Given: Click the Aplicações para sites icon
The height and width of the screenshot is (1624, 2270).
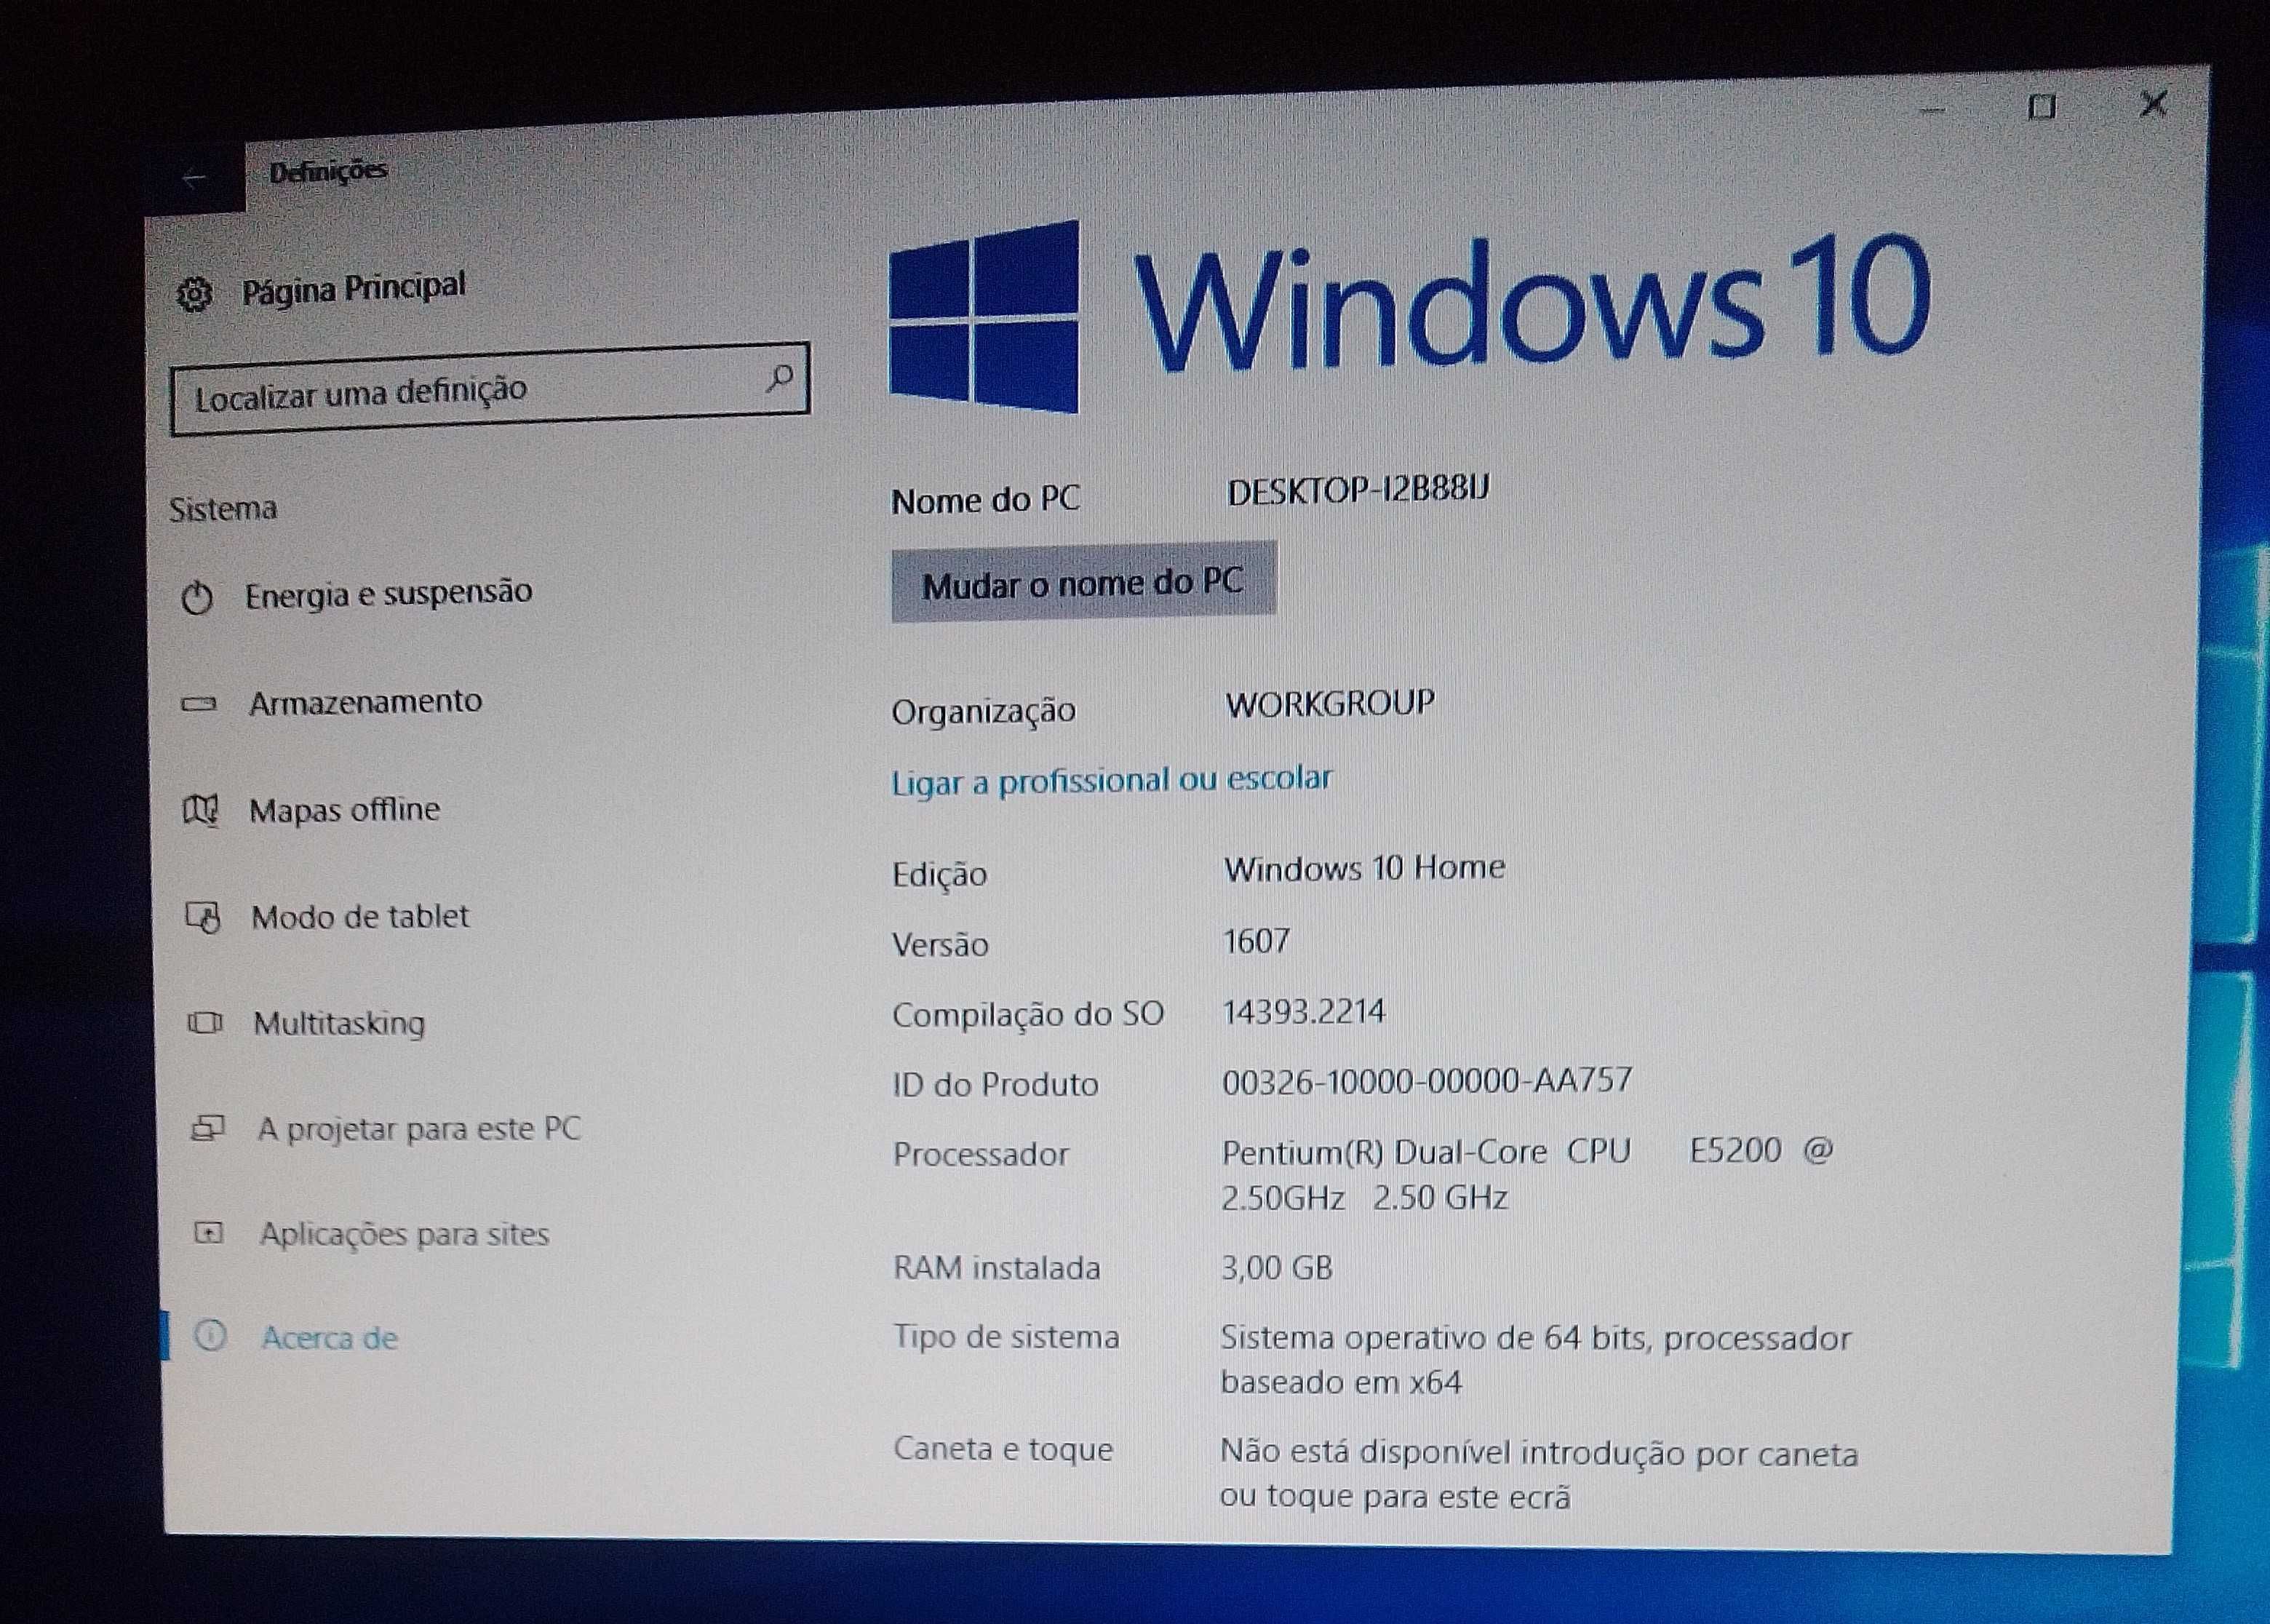Looking at the screenshot, I should pyautogui.click(x=208, y=1234).
